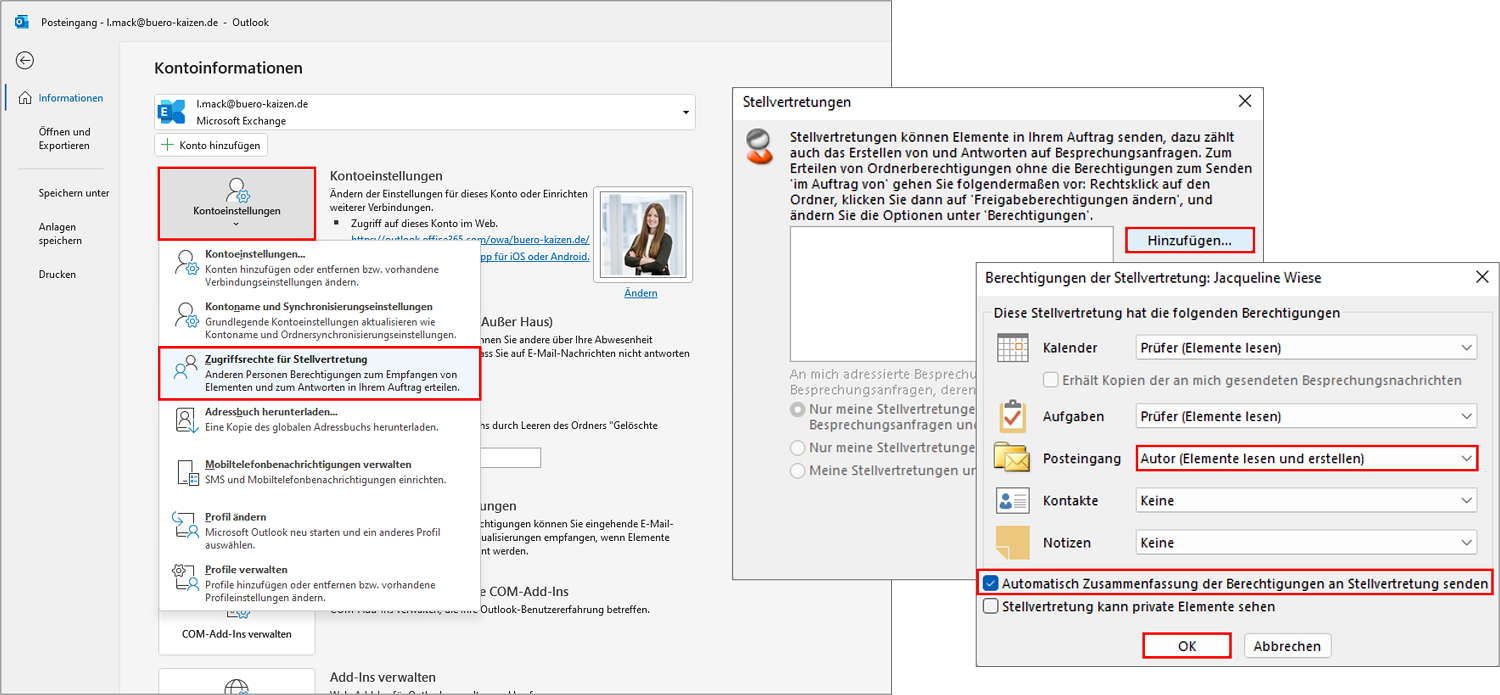Click the title 'Berechtigungen der Stellvertretung: Jacqueline Wiese'
This screenshot has width=1500, height=695.
point(1154,278)
